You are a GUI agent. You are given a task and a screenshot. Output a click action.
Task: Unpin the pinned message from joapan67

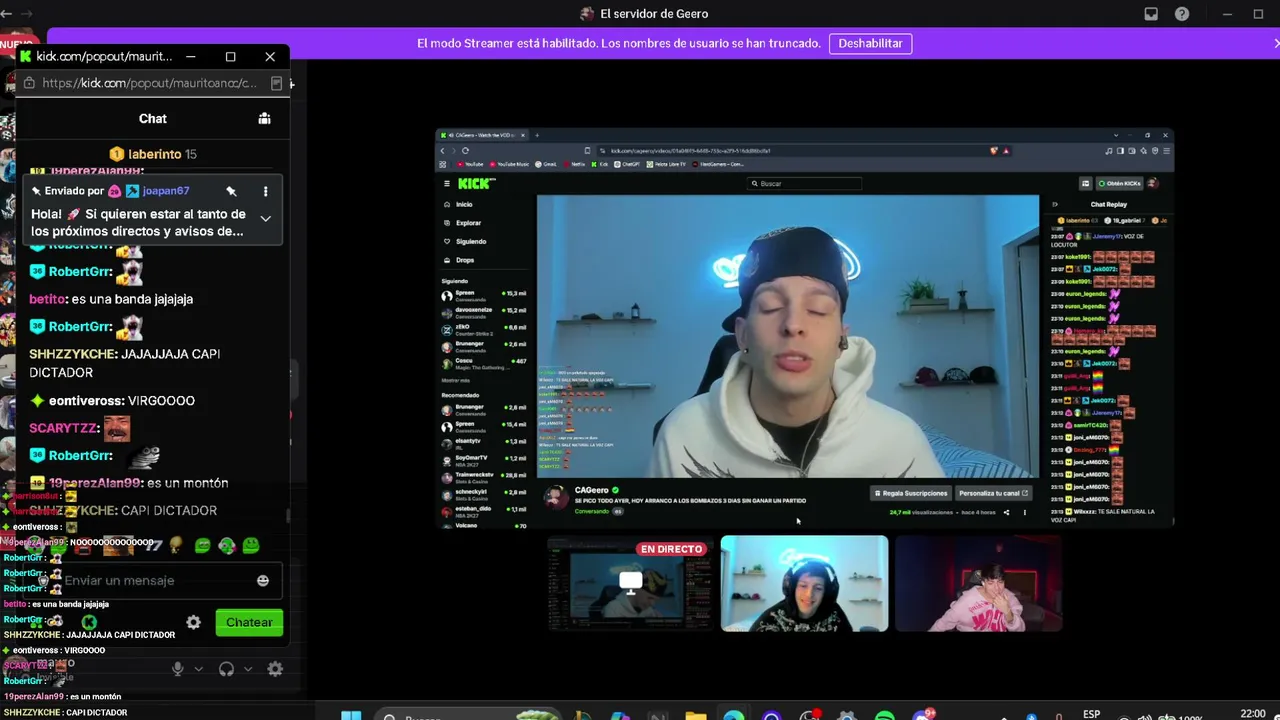(231, 191)
